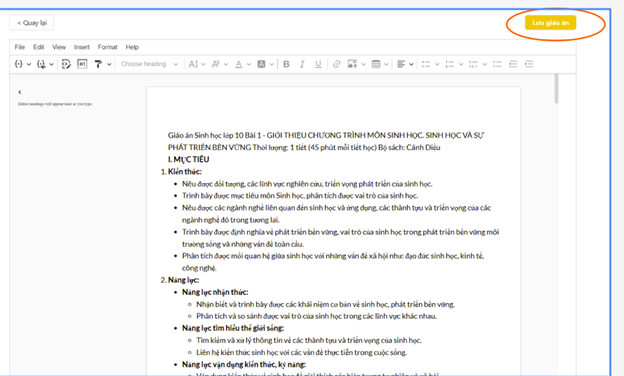Open the font background color picker

click(x=265, y=64)
